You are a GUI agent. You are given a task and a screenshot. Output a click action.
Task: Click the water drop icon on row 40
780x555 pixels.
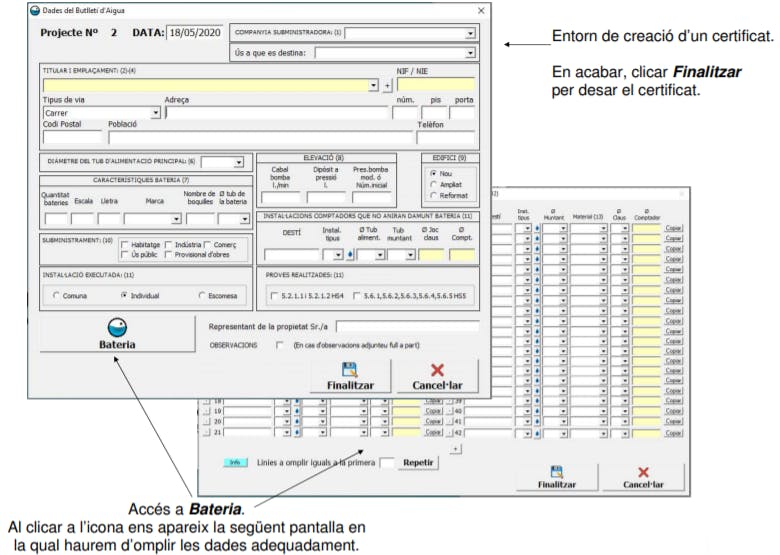pyautogui.click(x=537, y=412)
